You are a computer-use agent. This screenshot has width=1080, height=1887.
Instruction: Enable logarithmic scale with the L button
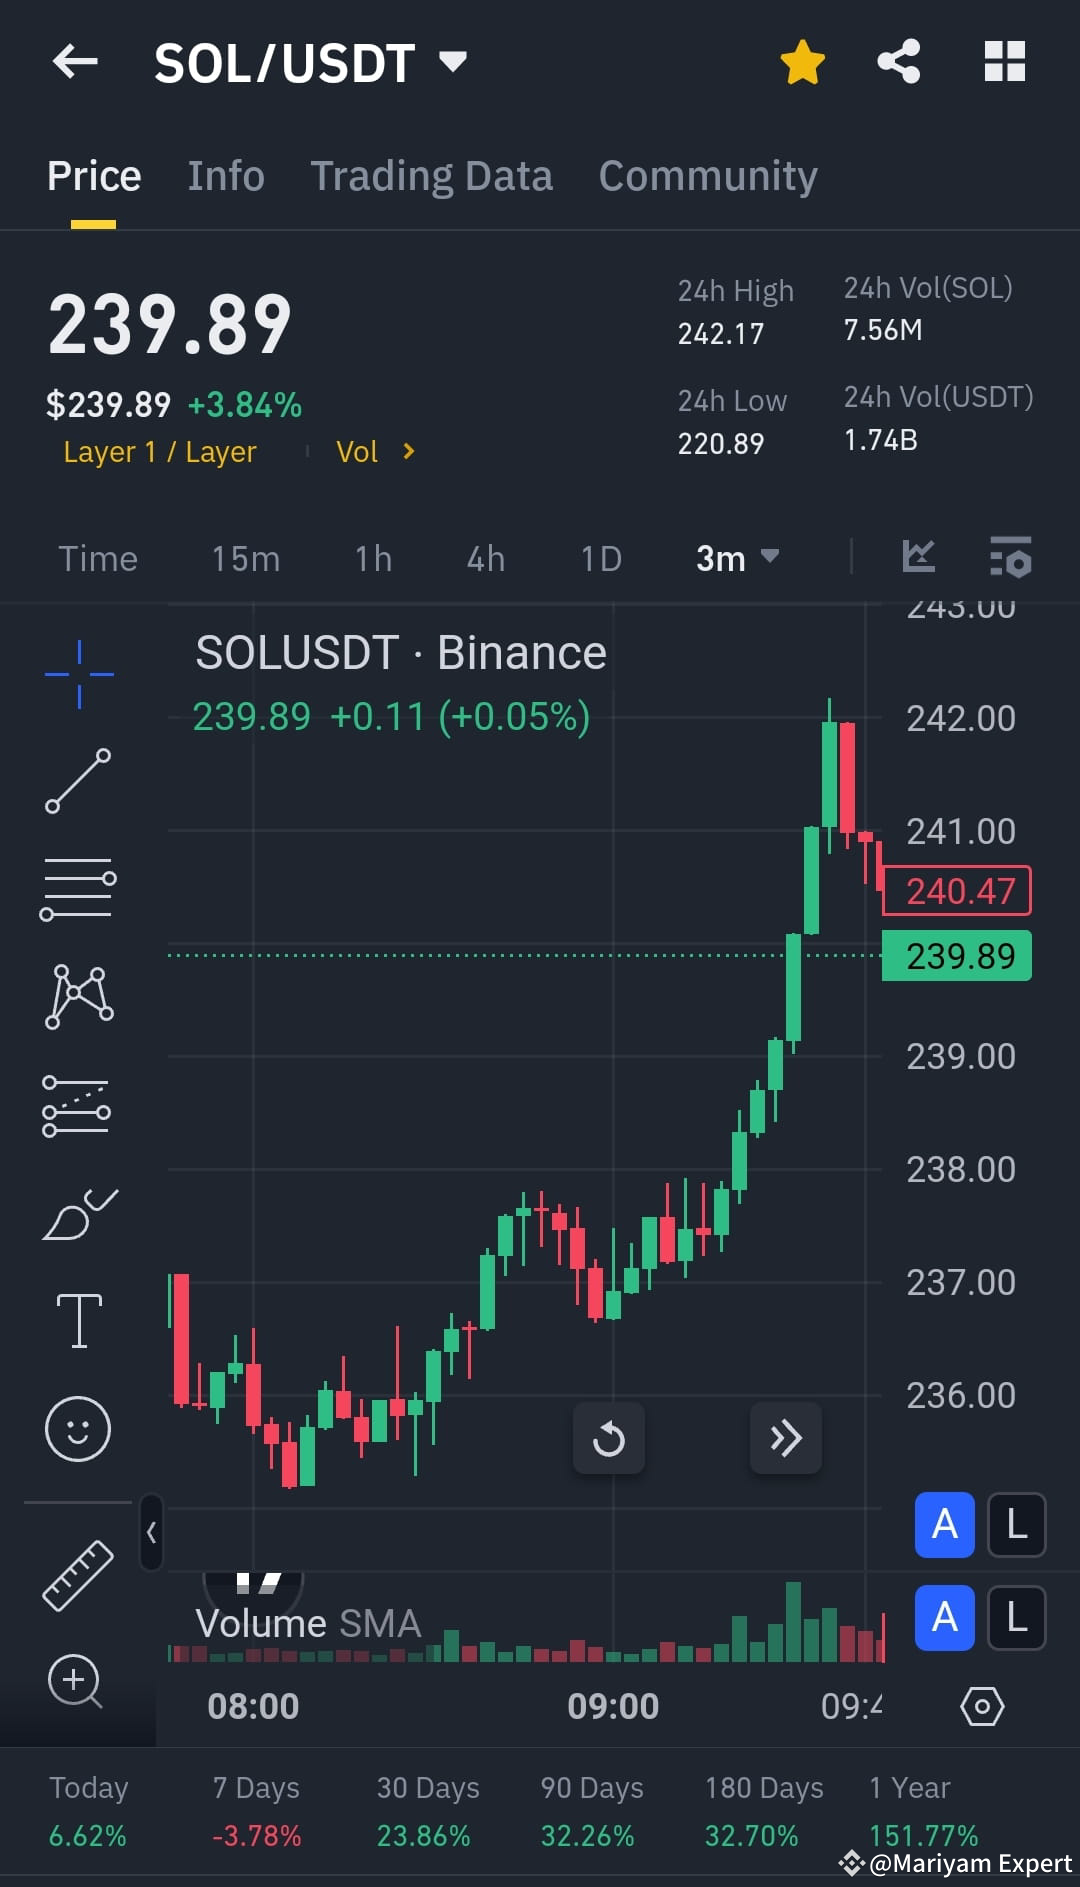coord(1016,1525)
